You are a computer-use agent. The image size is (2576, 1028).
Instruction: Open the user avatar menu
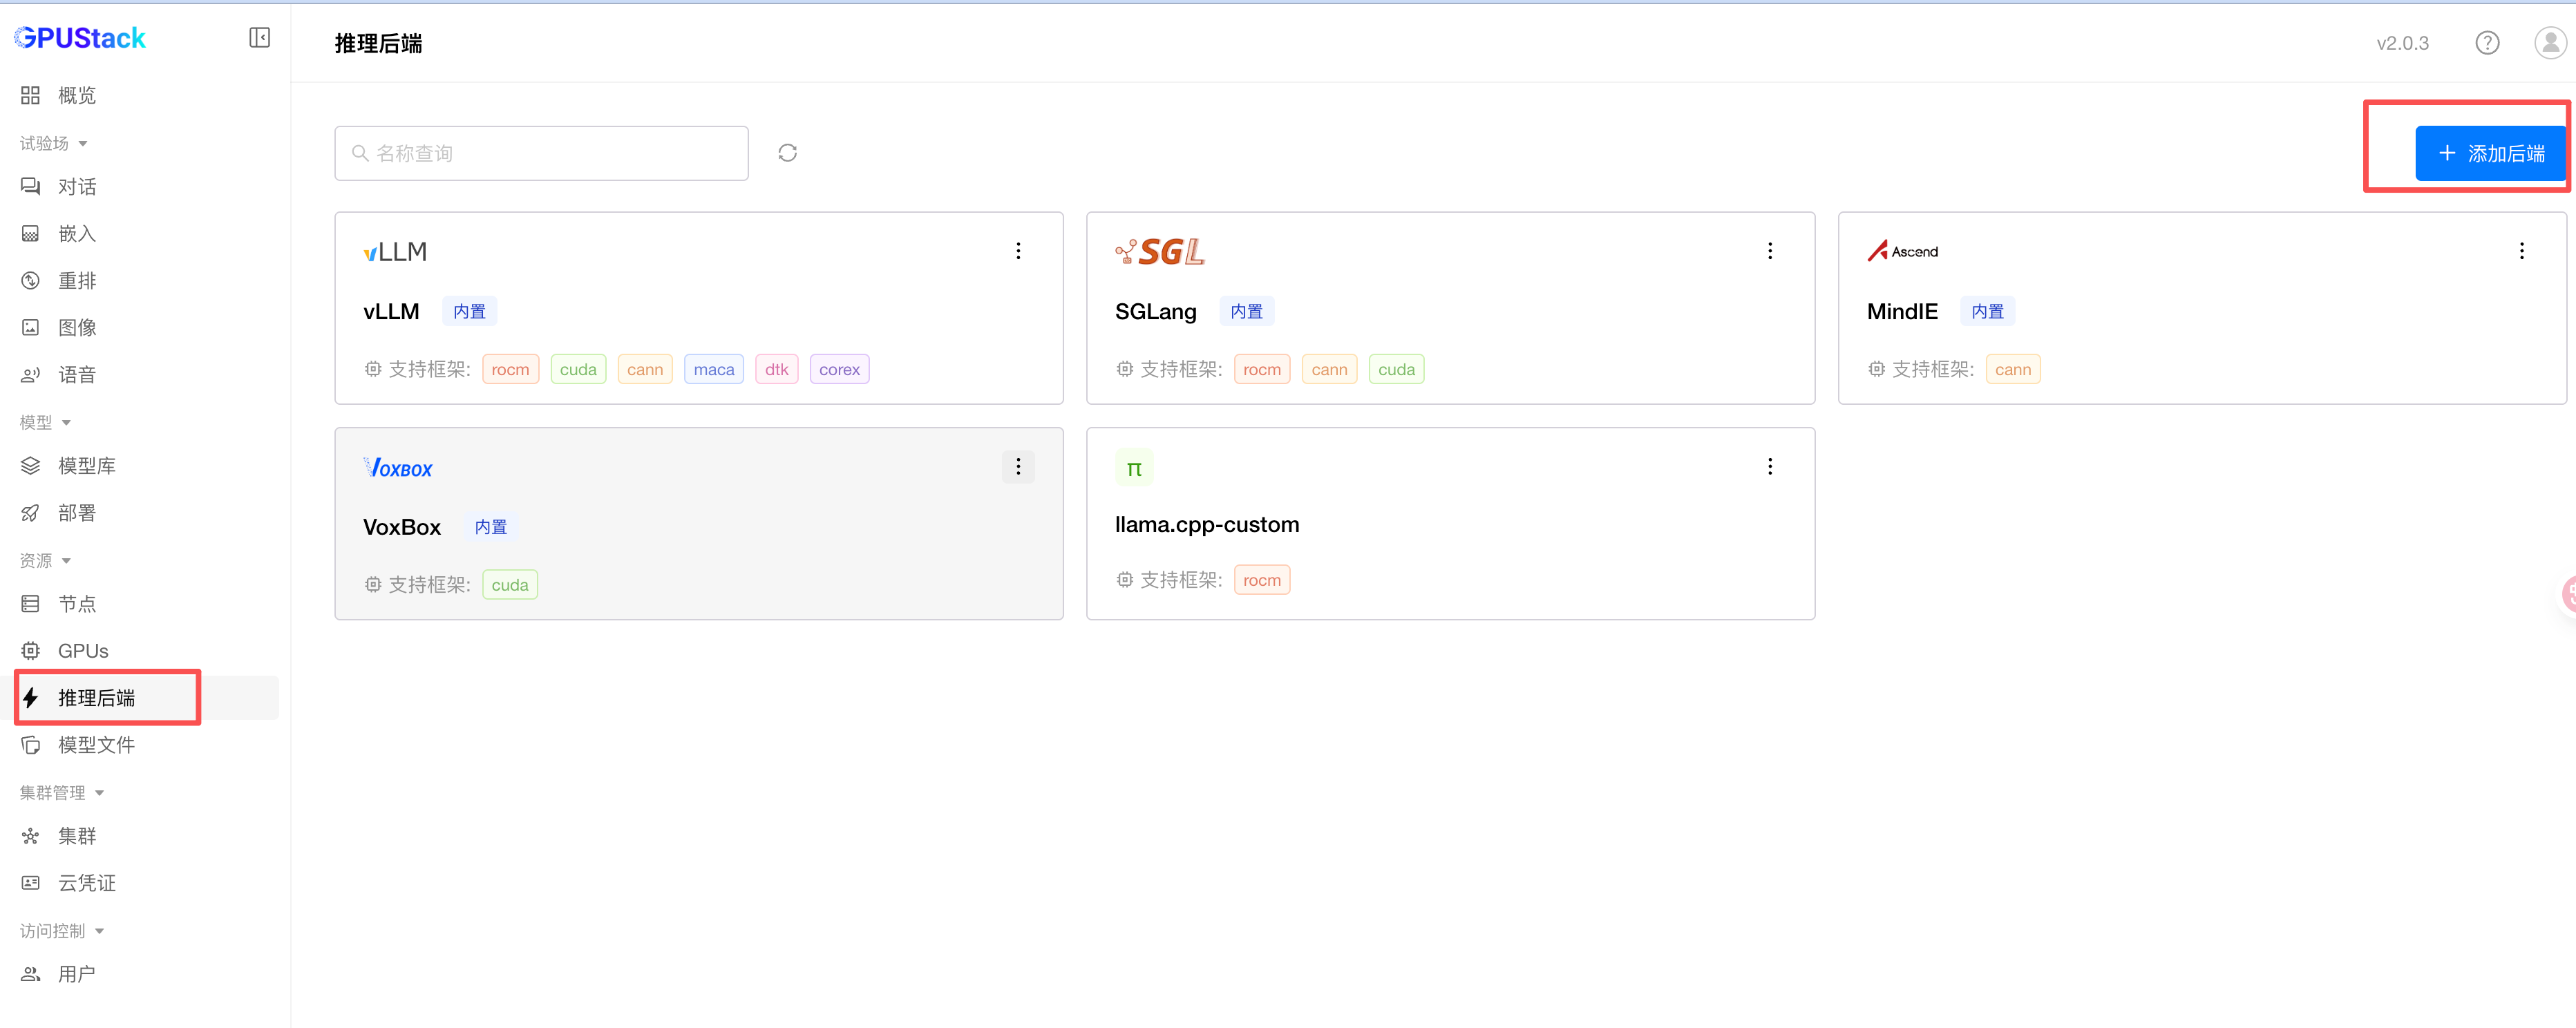pyautogui.click(x=2549, y=43)
